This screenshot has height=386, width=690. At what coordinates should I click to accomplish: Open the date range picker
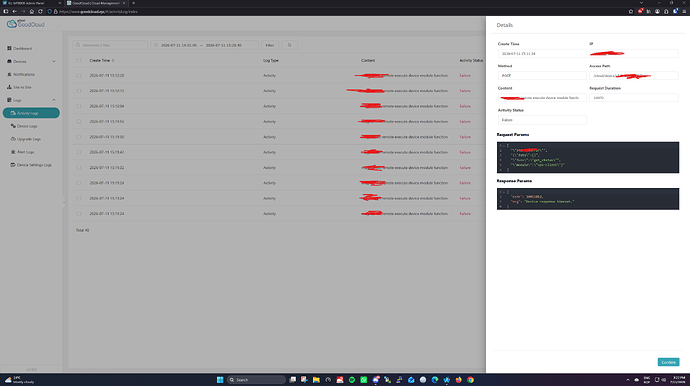tap(204, 45)
